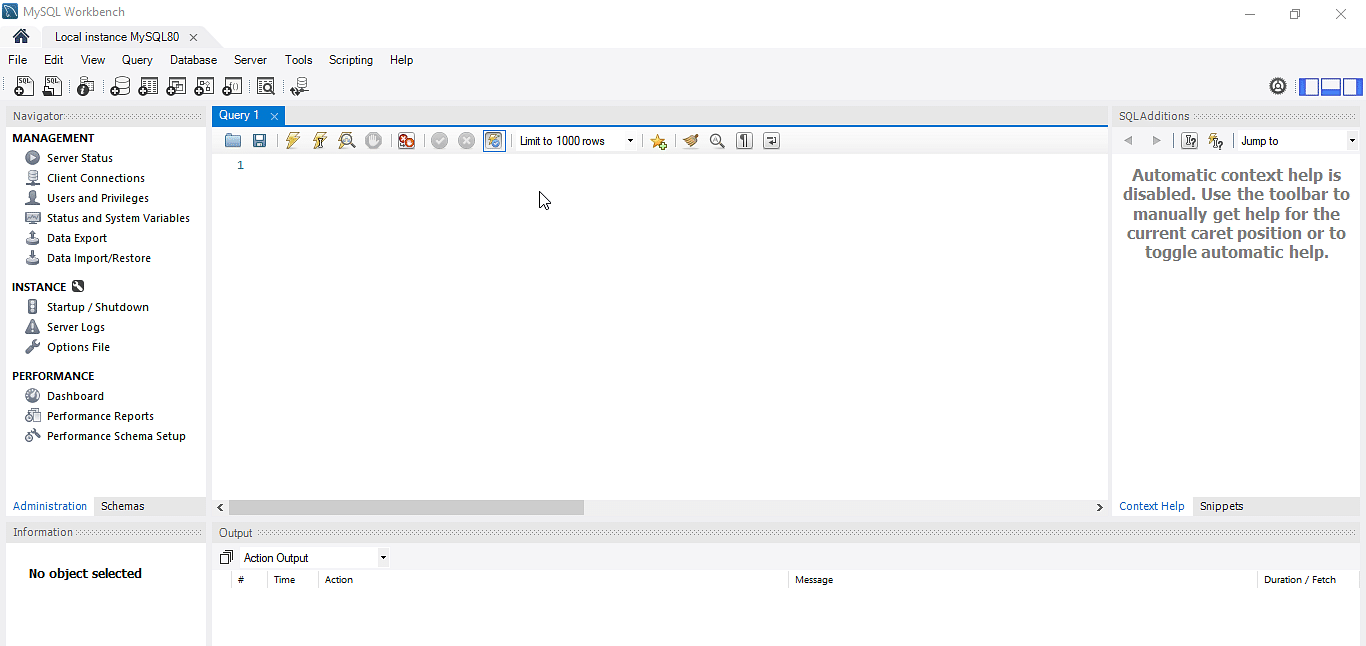Open Data Import/Restore

pos(99,258)
